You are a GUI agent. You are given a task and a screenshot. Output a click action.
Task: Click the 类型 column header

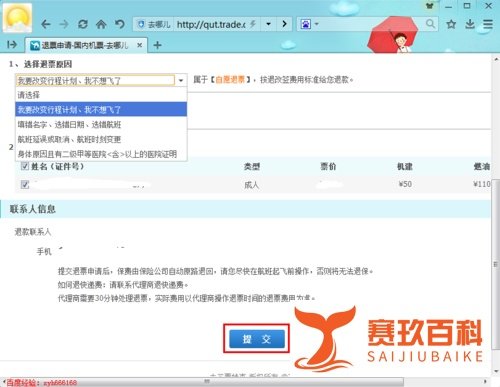tap(252, 166)
